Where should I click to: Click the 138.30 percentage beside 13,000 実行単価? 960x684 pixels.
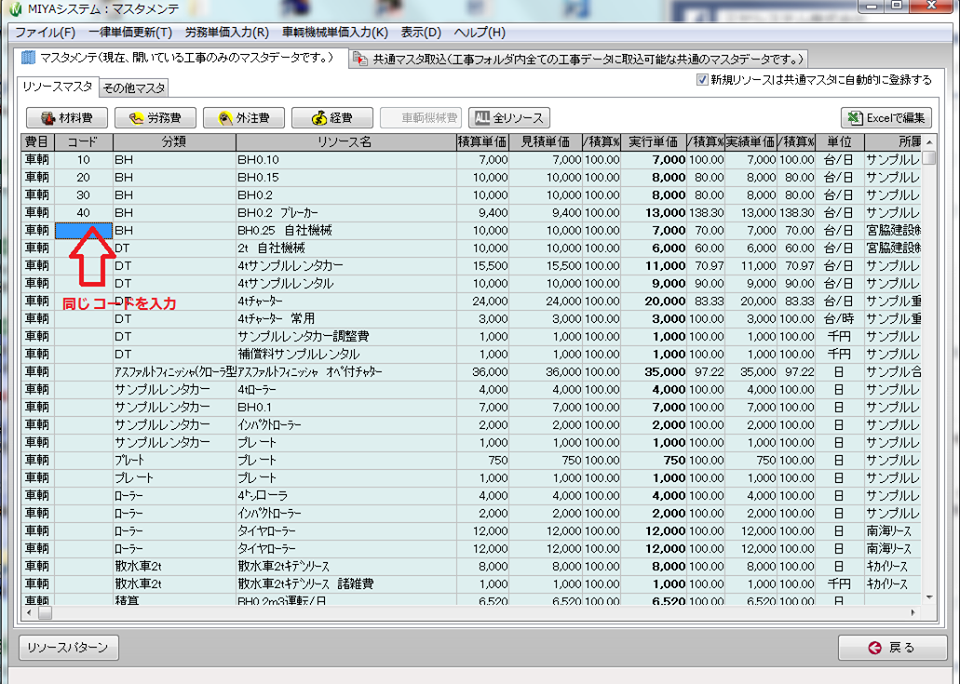tap(706, 213)
